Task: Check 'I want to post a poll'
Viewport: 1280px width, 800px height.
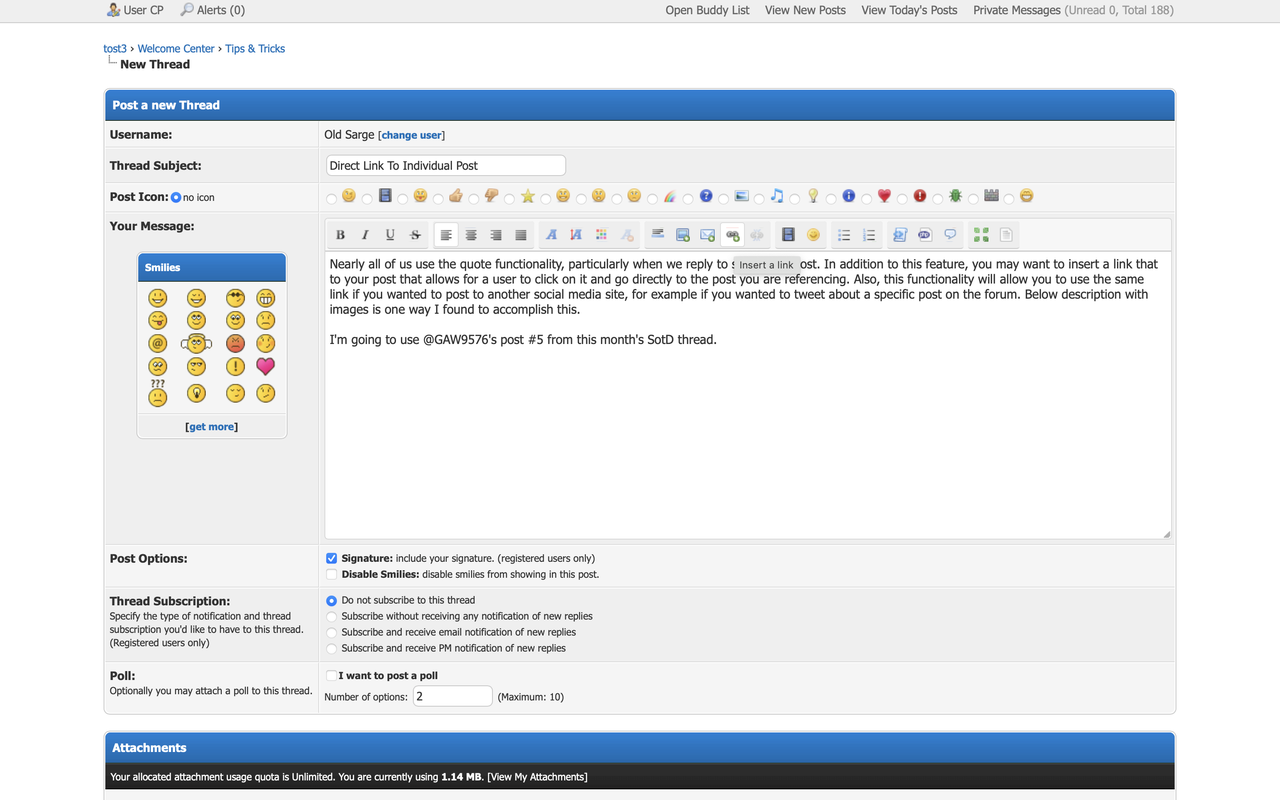Action: pos(332,676)
